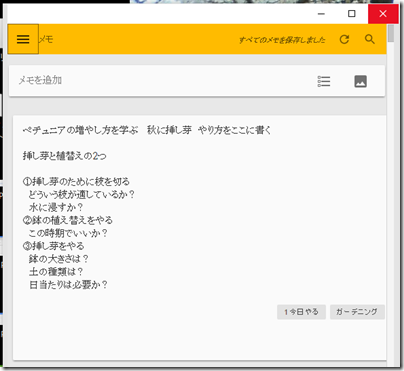Screen dimensions: 404x371
Task: Add a new image note icon
Action: coord(360,81)
